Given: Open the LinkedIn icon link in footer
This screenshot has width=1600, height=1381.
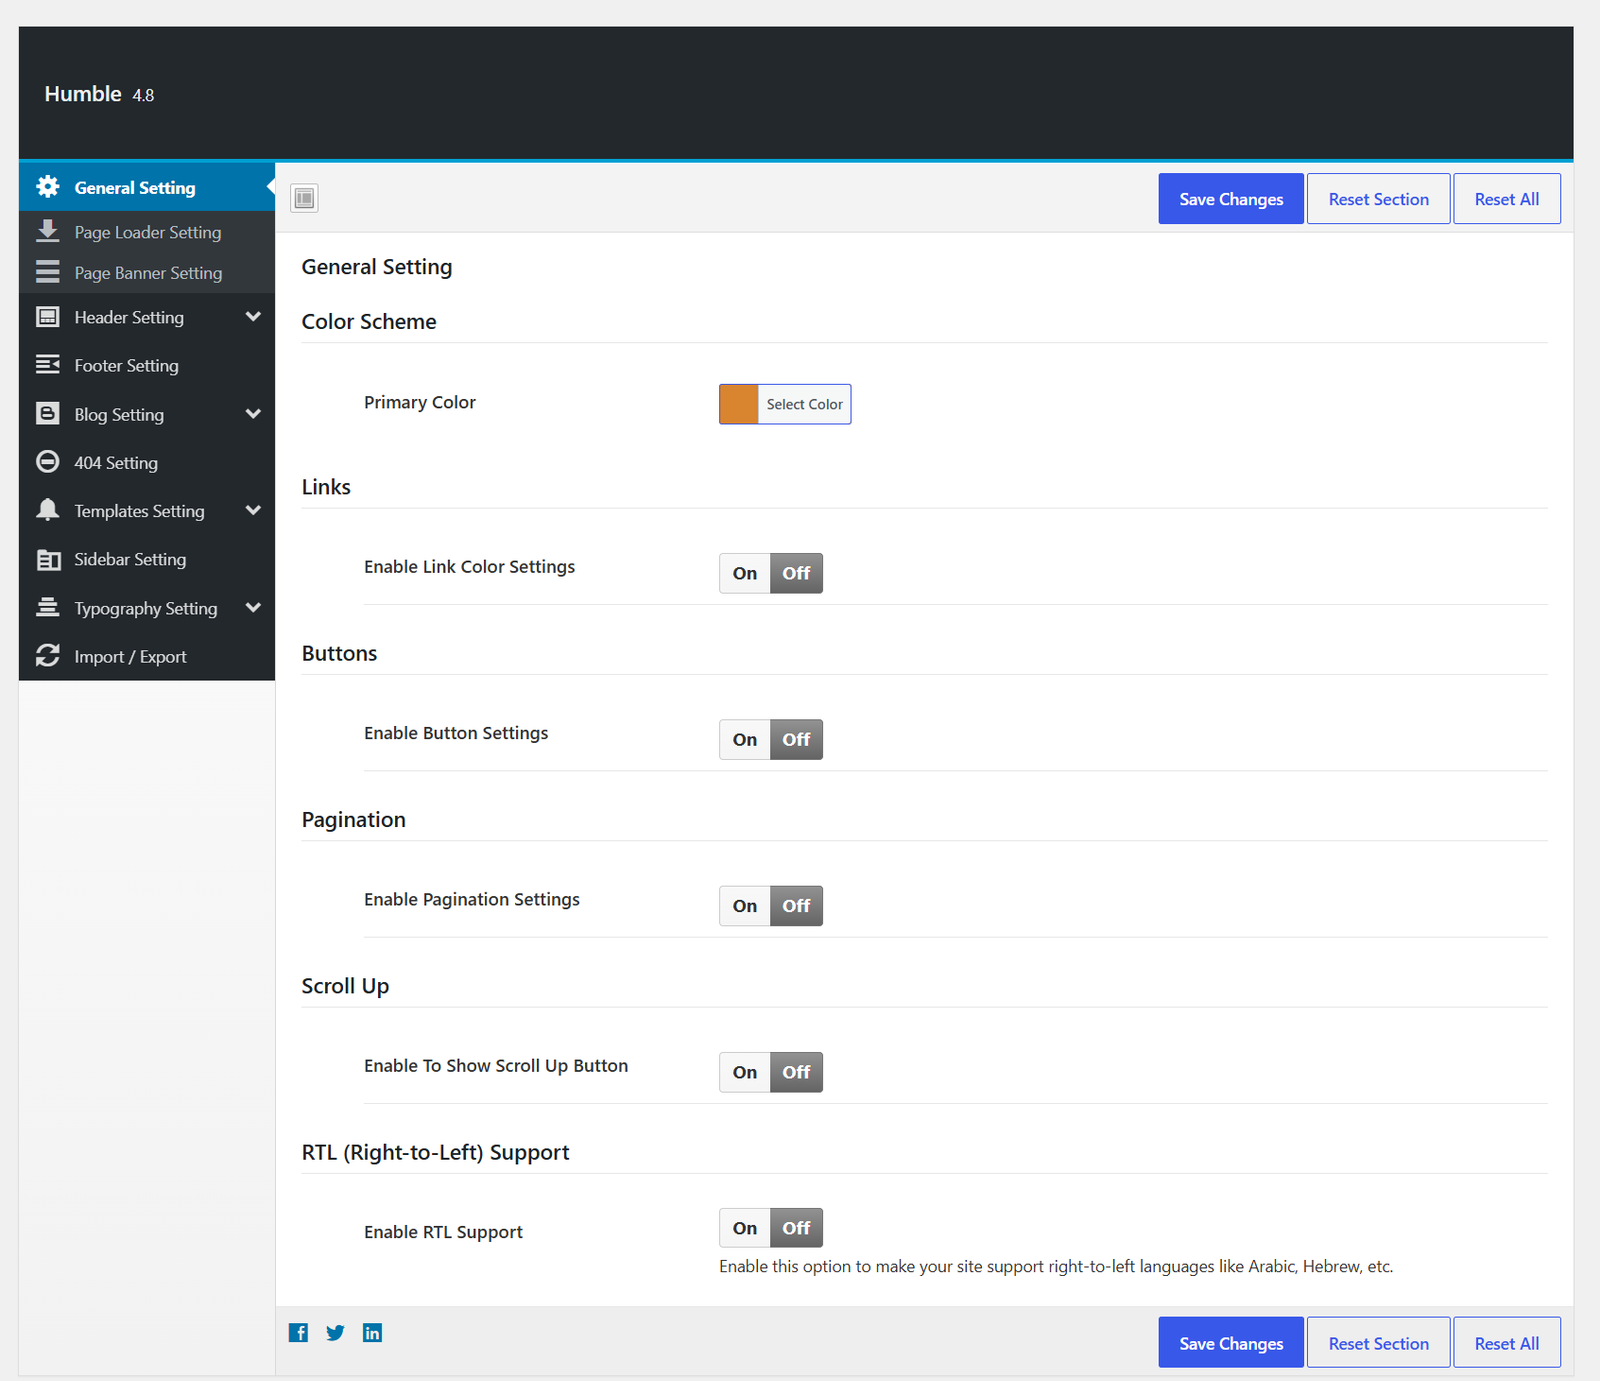Looking at the screenshot, I should point(372,1333).
